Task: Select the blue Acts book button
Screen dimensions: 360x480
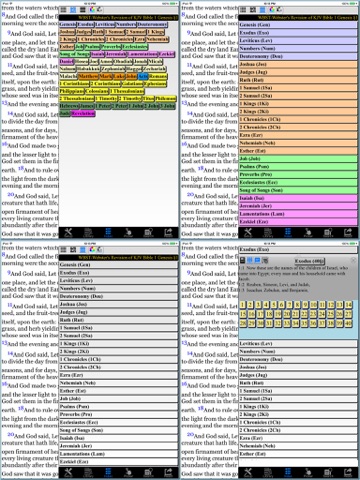Action: tap(143, 76)
